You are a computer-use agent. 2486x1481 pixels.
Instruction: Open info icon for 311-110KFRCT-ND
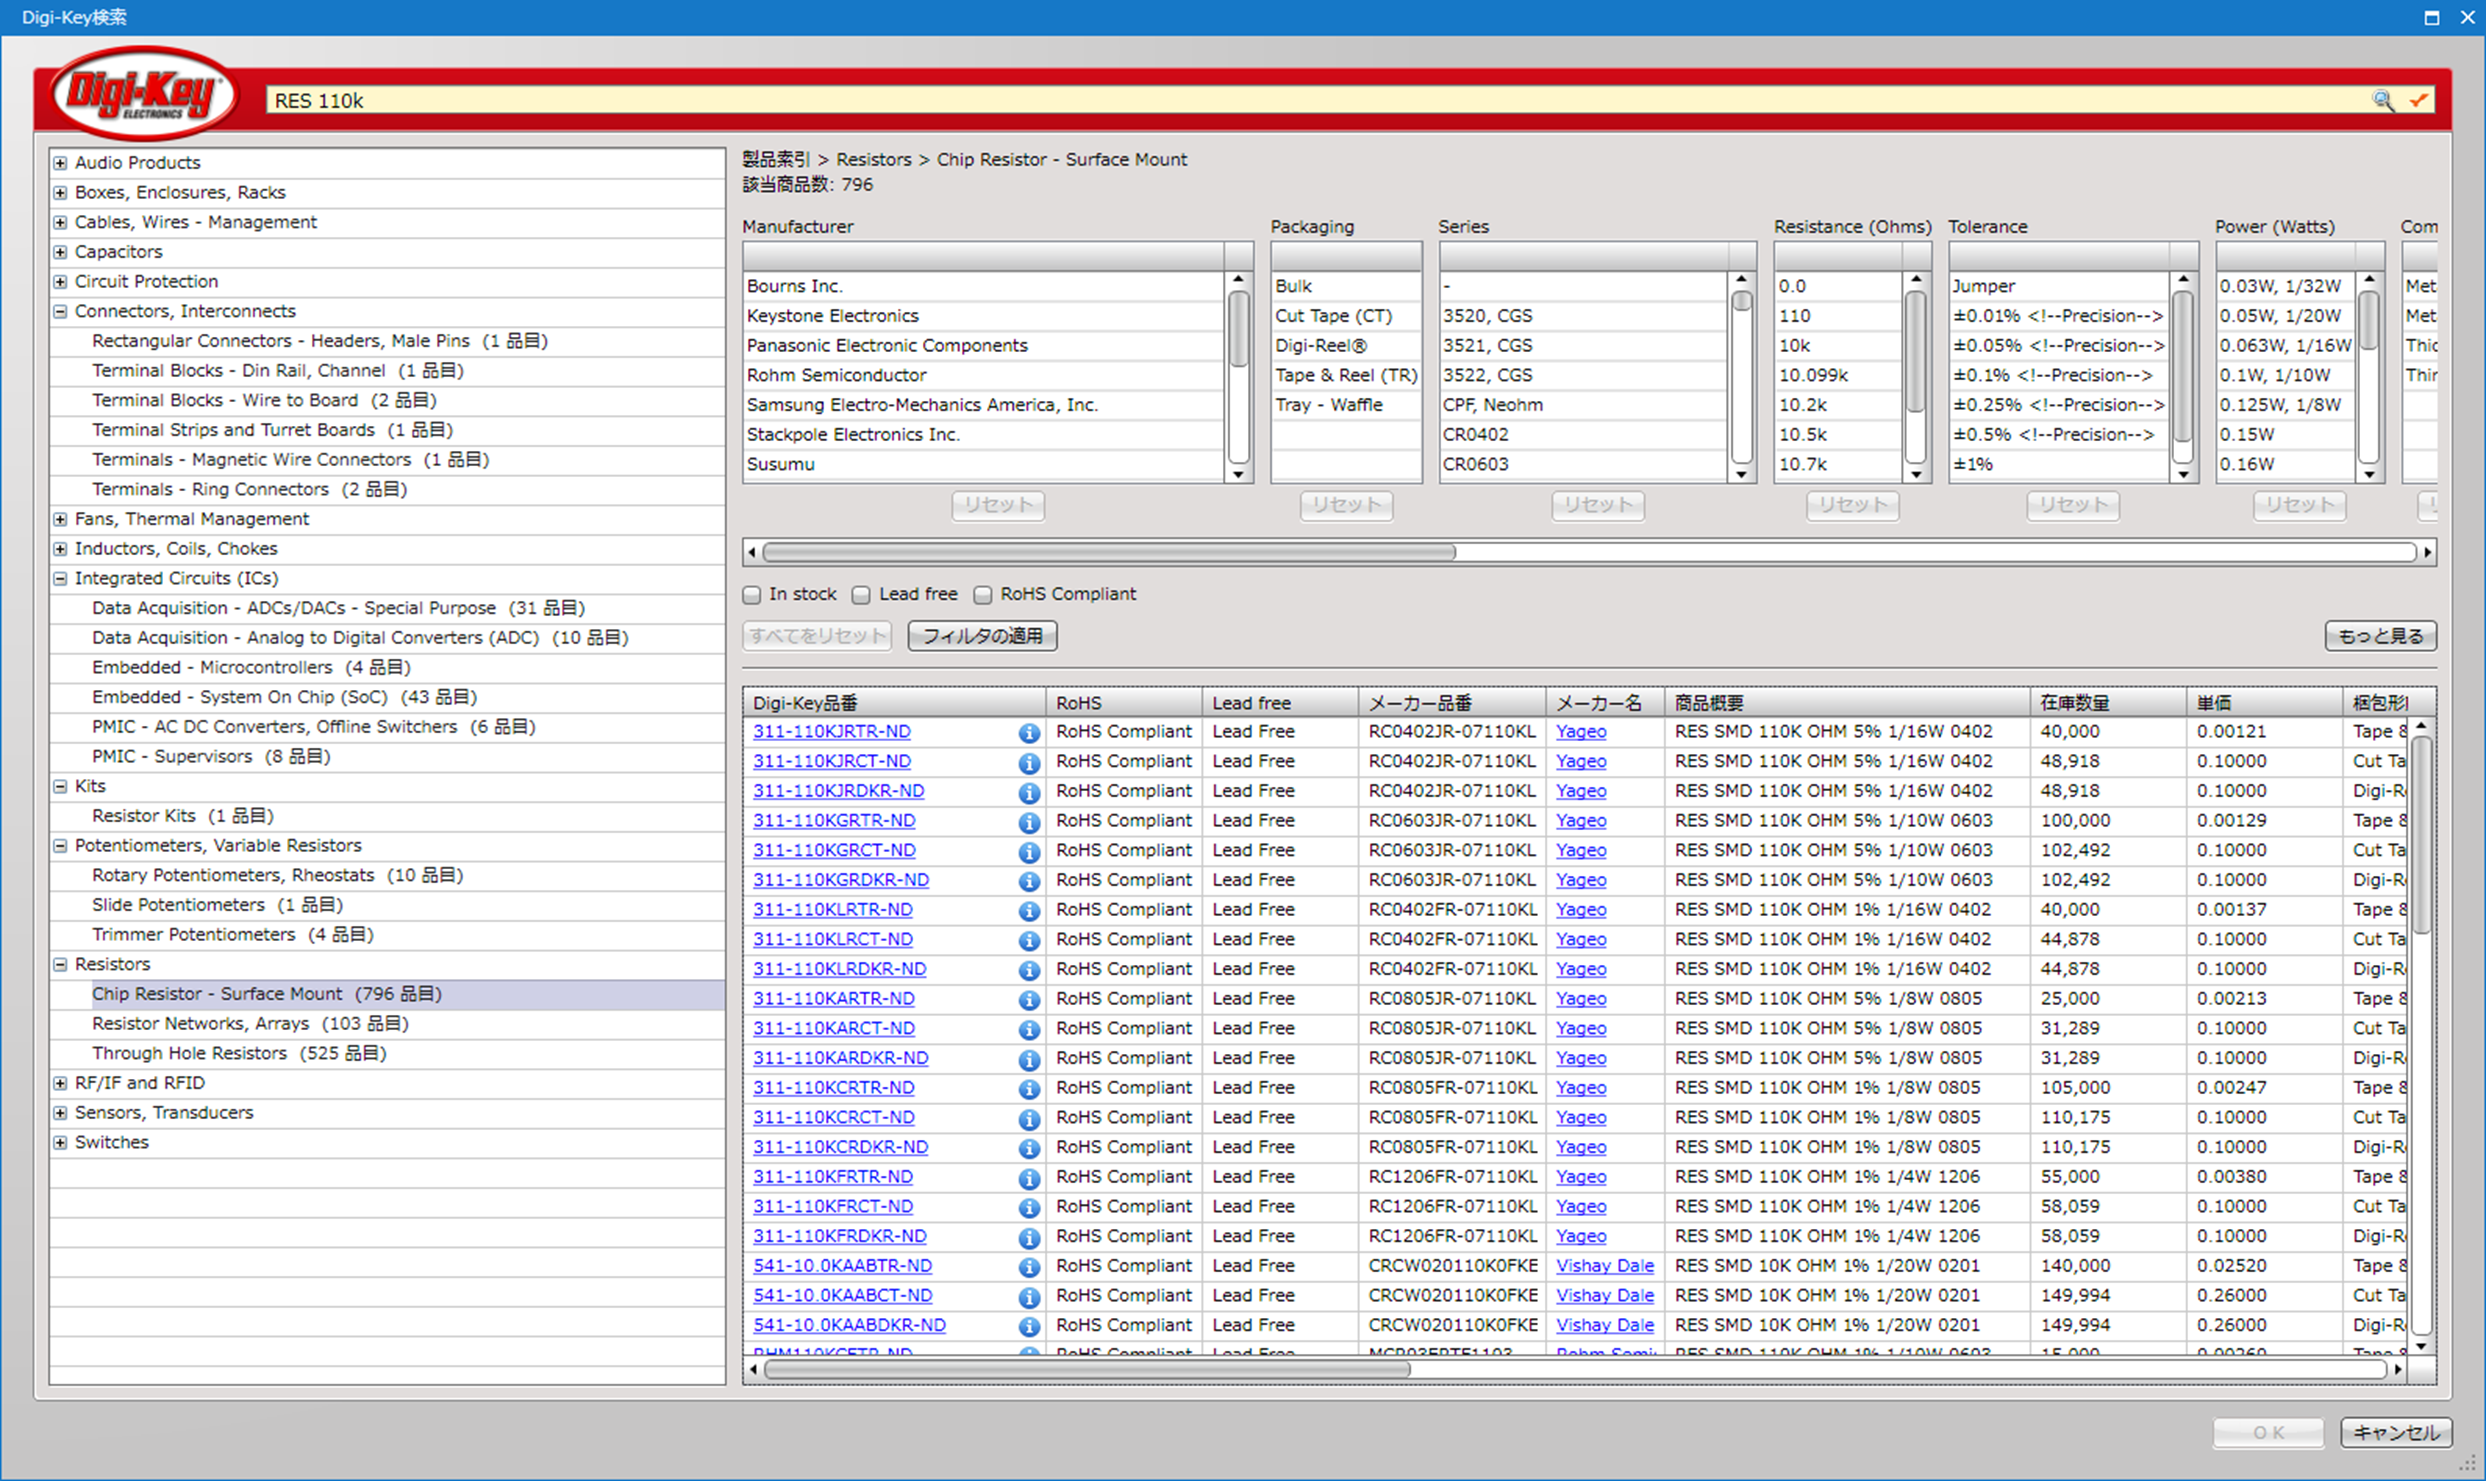1028,1208
